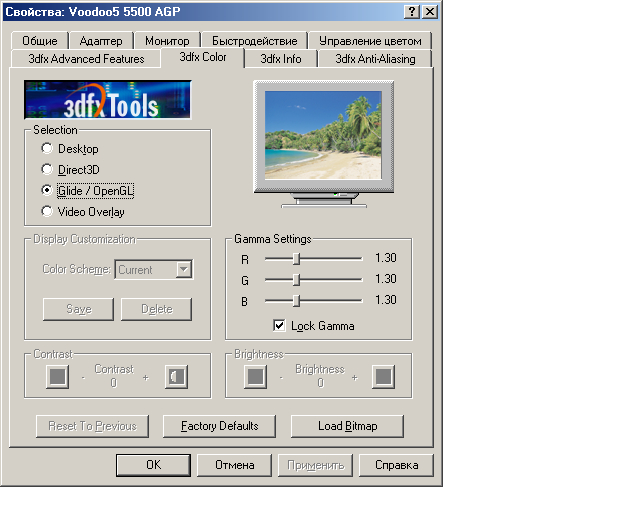The height and width of the screenshot is (512, 640).
Task: Open the Color Scheme dropdown arrow
Action: (x=184, y=269)
